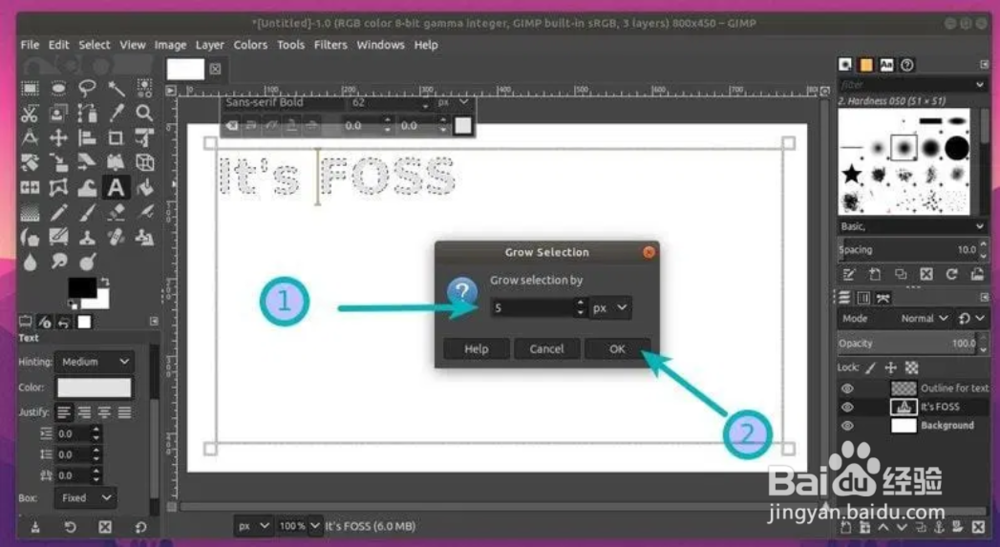Adjust the layer Opacity slider
The width and height of the screenshot is (1000, 547).
(908, 343)
